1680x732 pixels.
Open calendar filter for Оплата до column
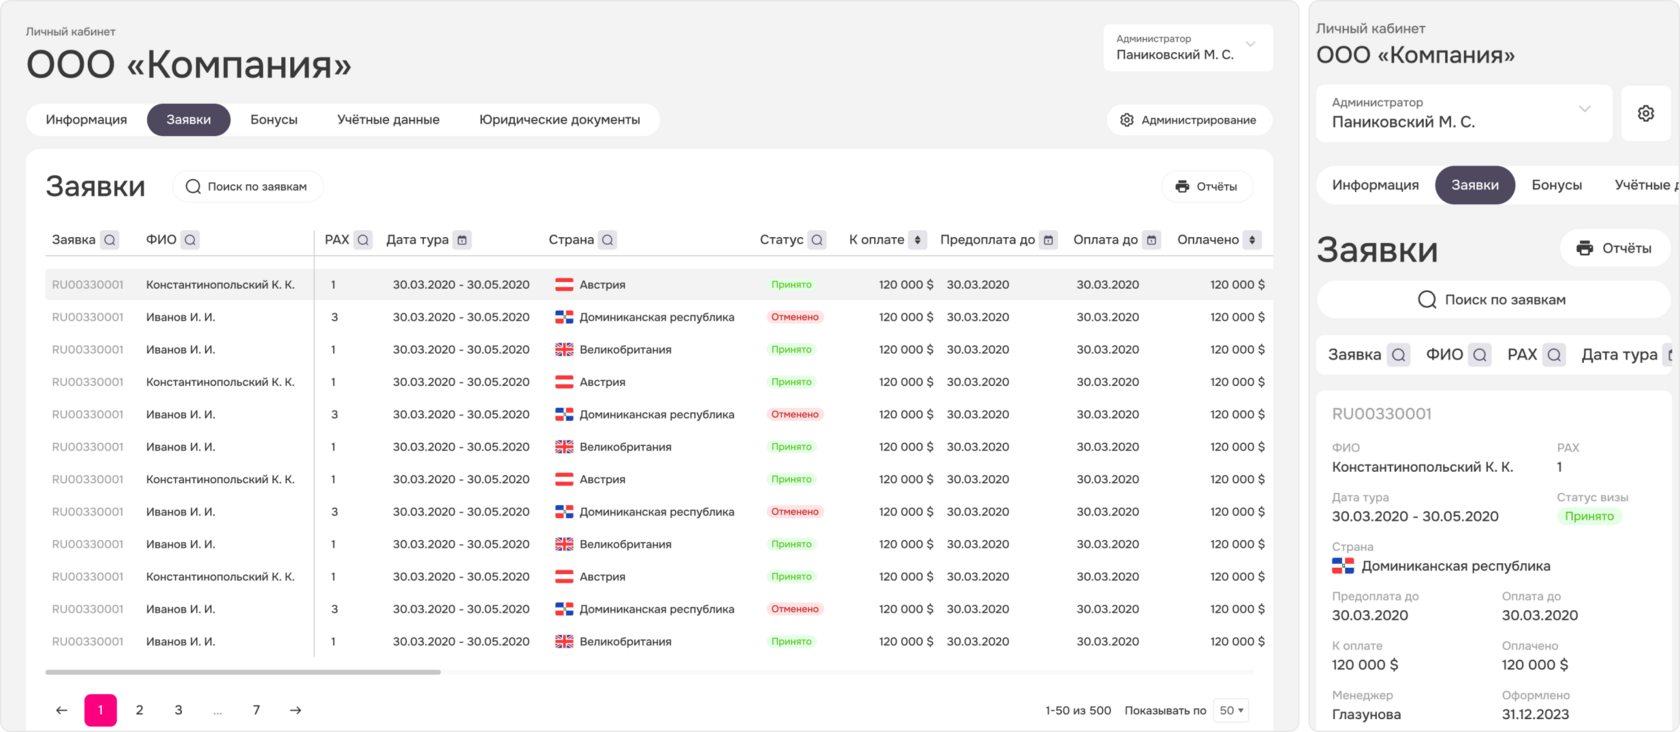pos(1151,240)
